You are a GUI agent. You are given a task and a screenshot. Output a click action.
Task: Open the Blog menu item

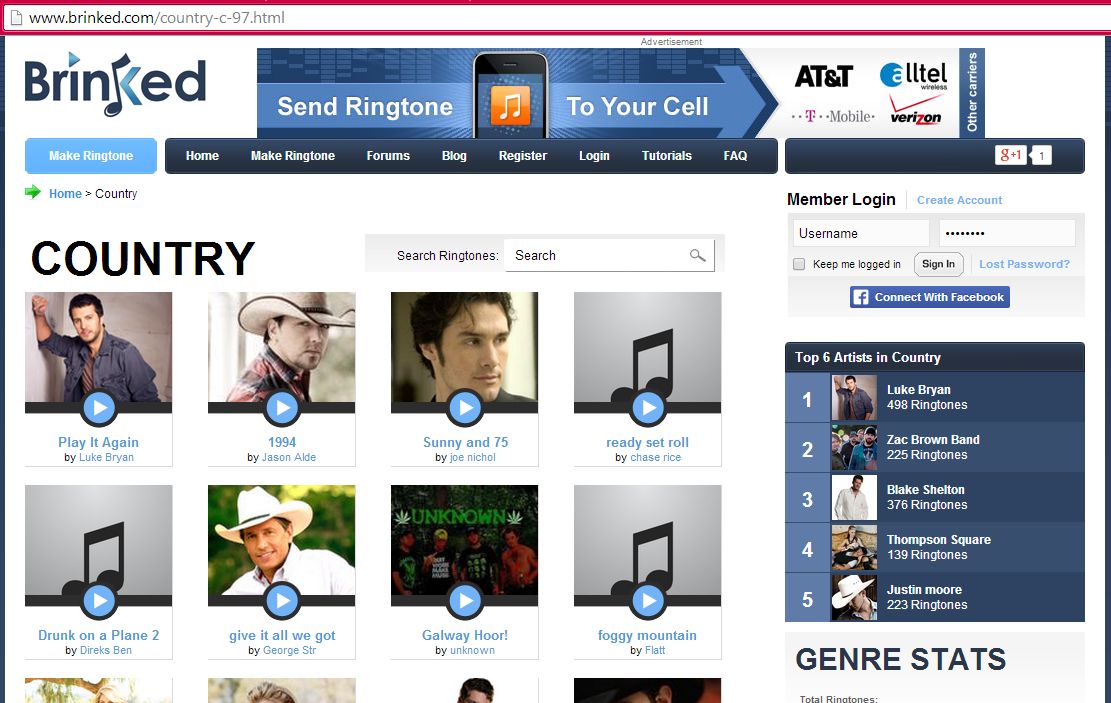coord(454,156)
